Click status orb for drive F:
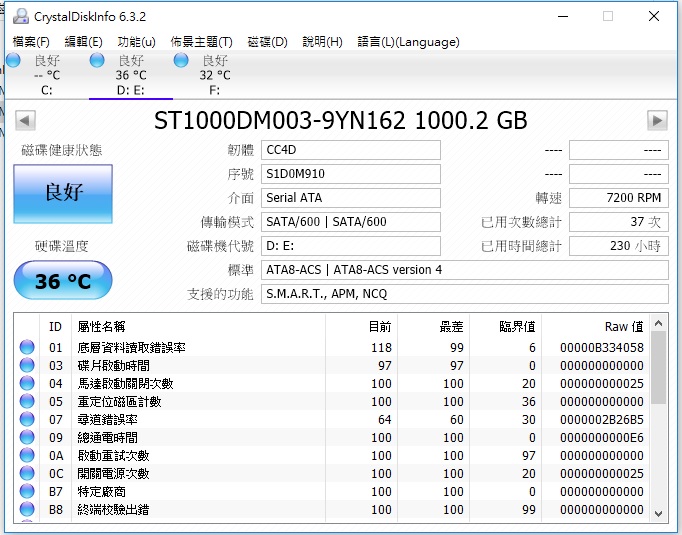682x535 pixels. coord(181,60)
